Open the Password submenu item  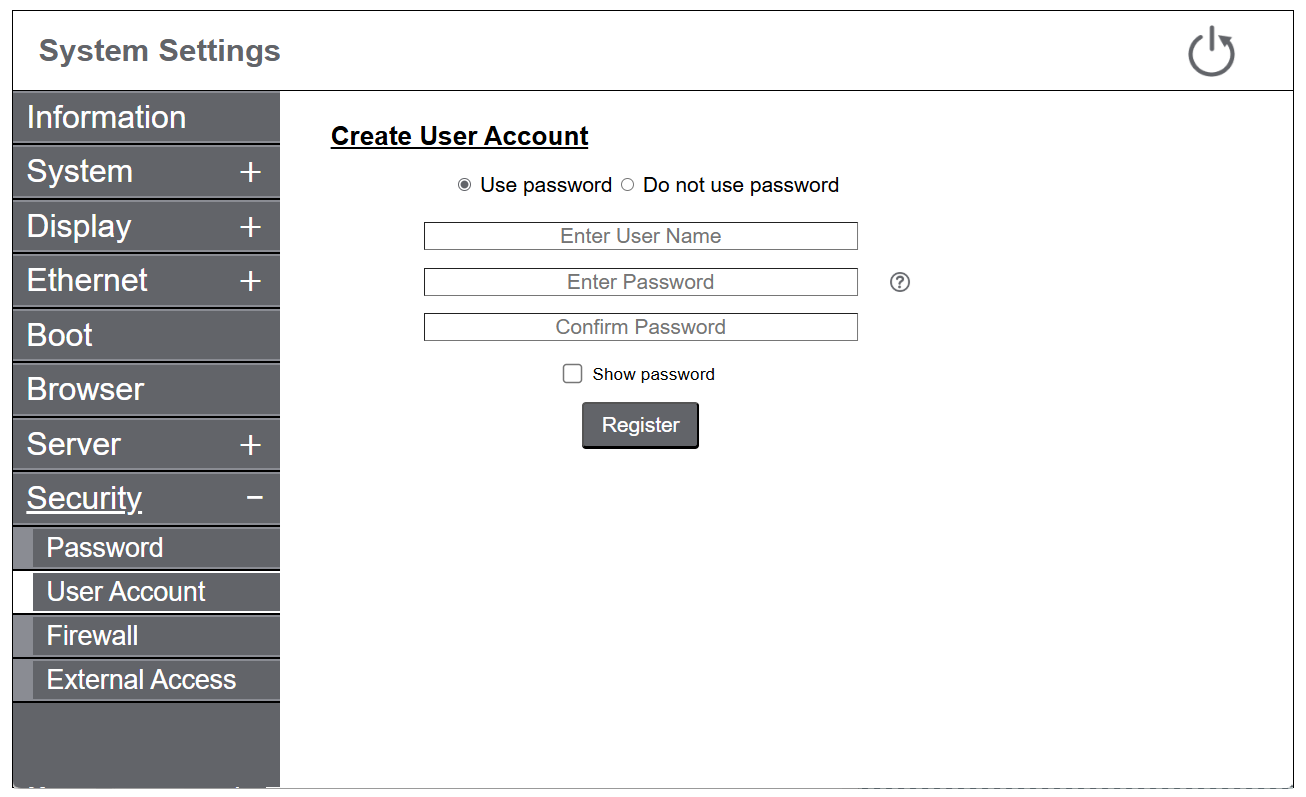(x=105, y=548)
